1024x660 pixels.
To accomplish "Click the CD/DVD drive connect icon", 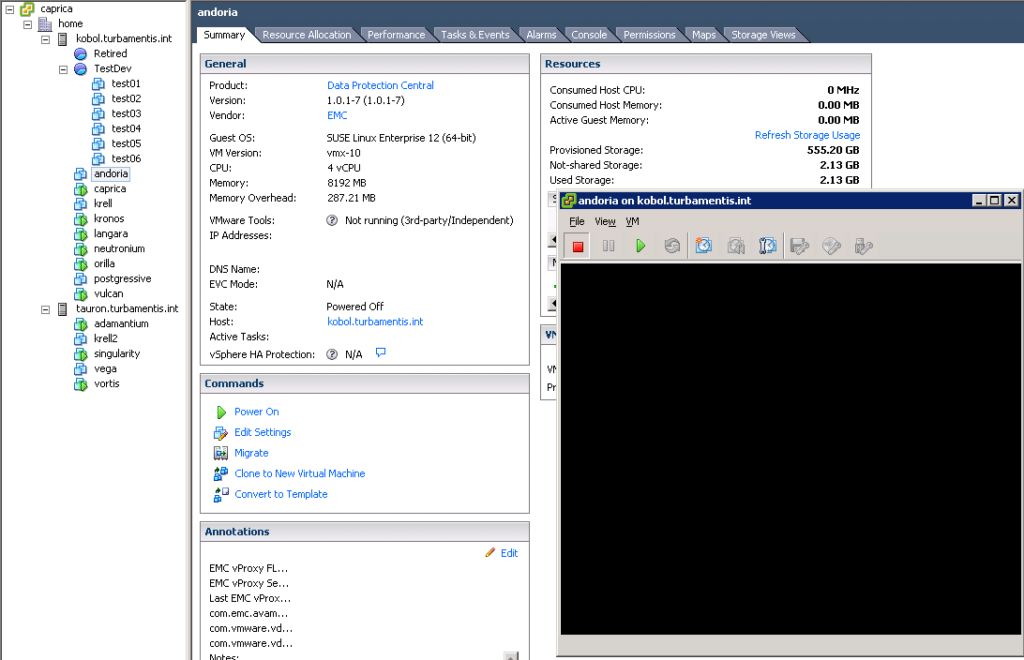I will 830,246.
